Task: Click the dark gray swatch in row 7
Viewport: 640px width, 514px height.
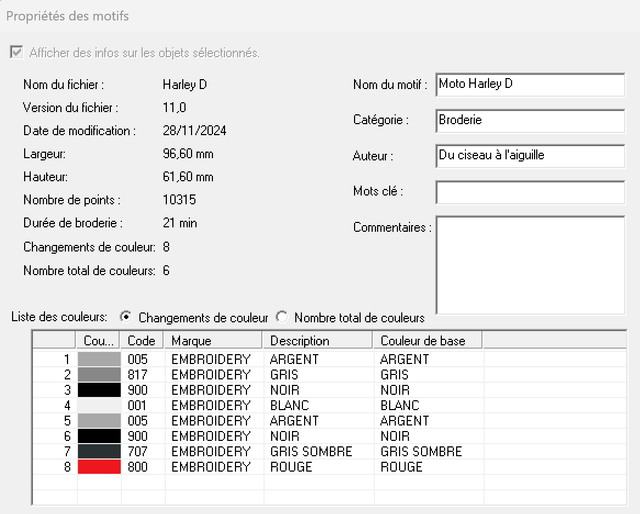Action: coord(99,452)
